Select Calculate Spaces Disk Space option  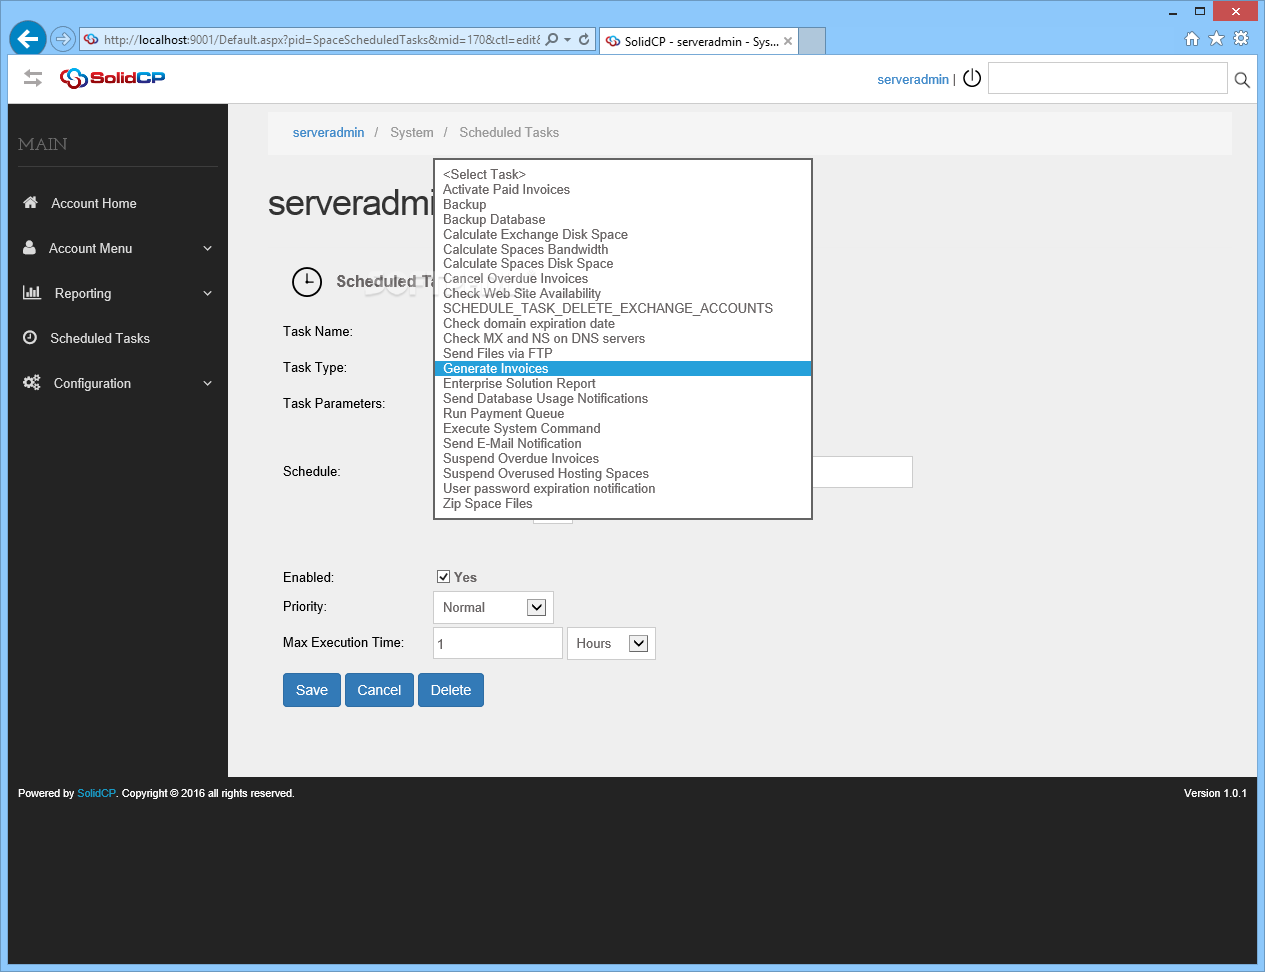point(622,264)
